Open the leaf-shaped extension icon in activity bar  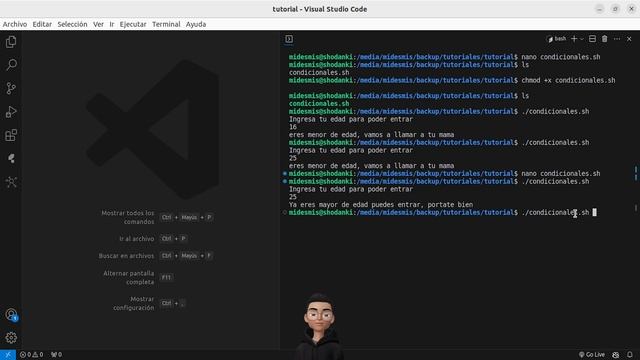11,158
